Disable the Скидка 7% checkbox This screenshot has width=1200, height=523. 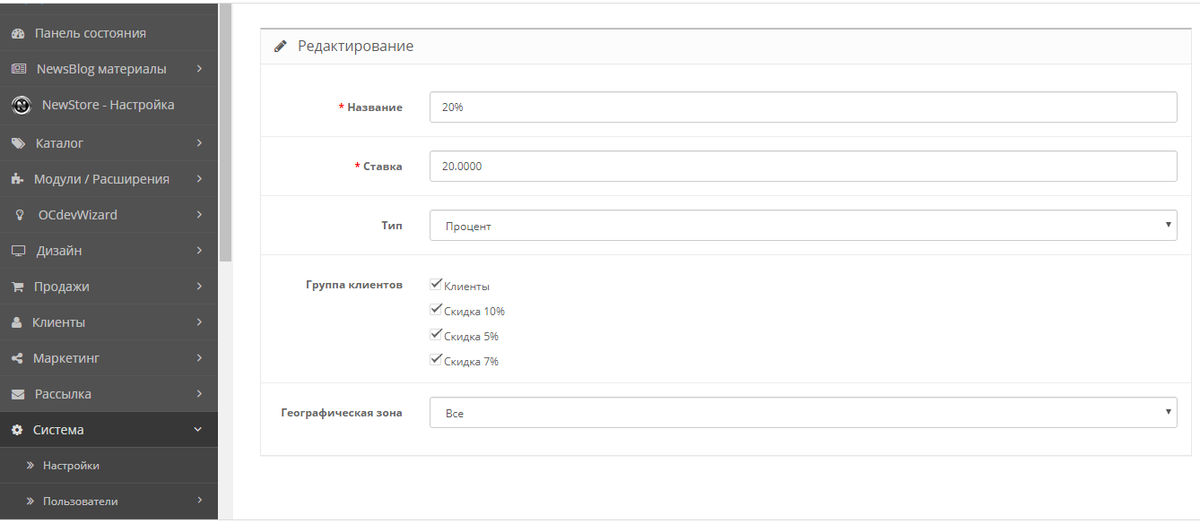tap(435, 360)
